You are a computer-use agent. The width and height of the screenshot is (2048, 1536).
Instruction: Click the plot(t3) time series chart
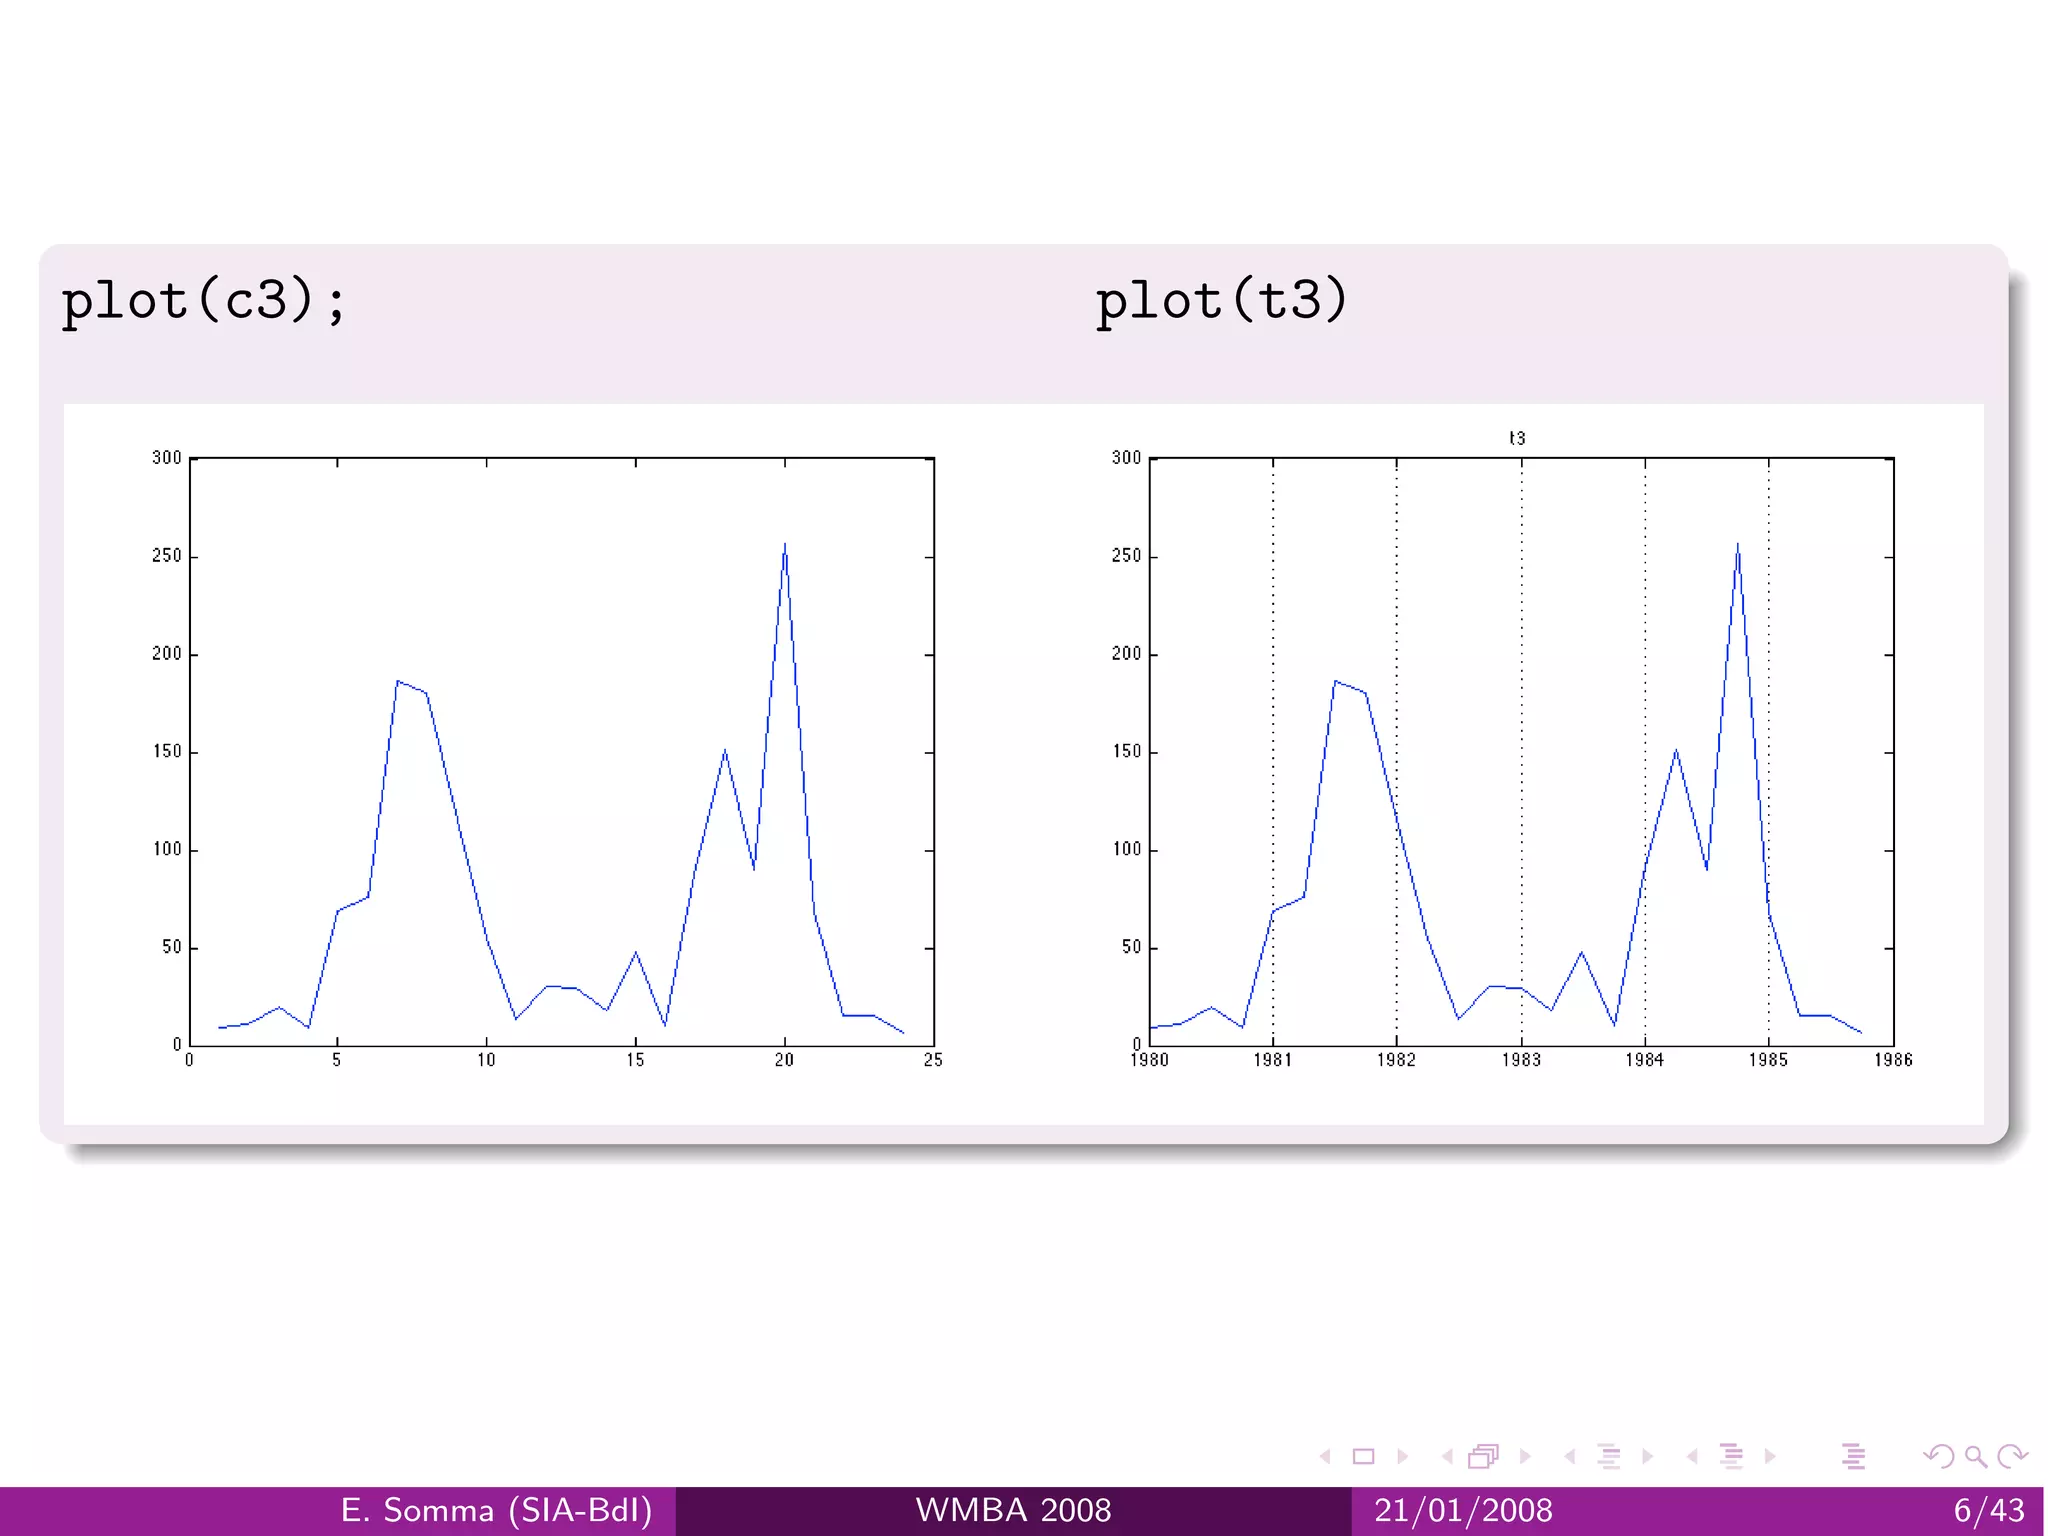pos(1520,752)
